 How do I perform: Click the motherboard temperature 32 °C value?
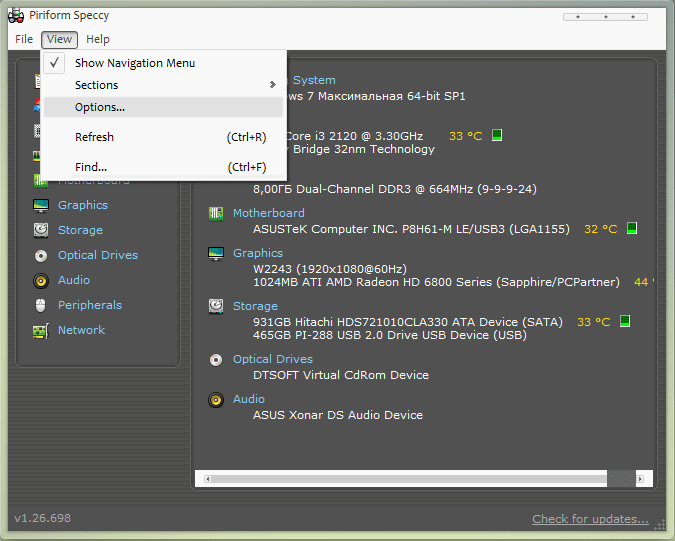(x=601, y=229)
